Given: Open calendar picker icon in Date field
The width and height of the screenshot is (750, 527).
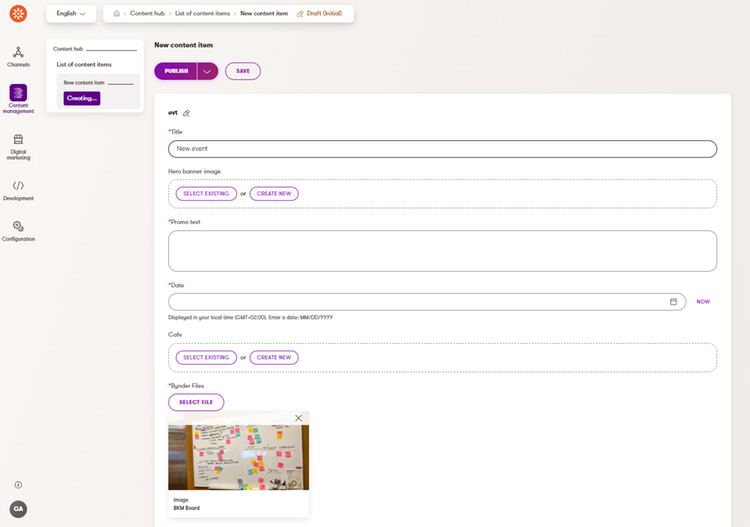Looking at the screenshot, I should click(x=673, y=302).
